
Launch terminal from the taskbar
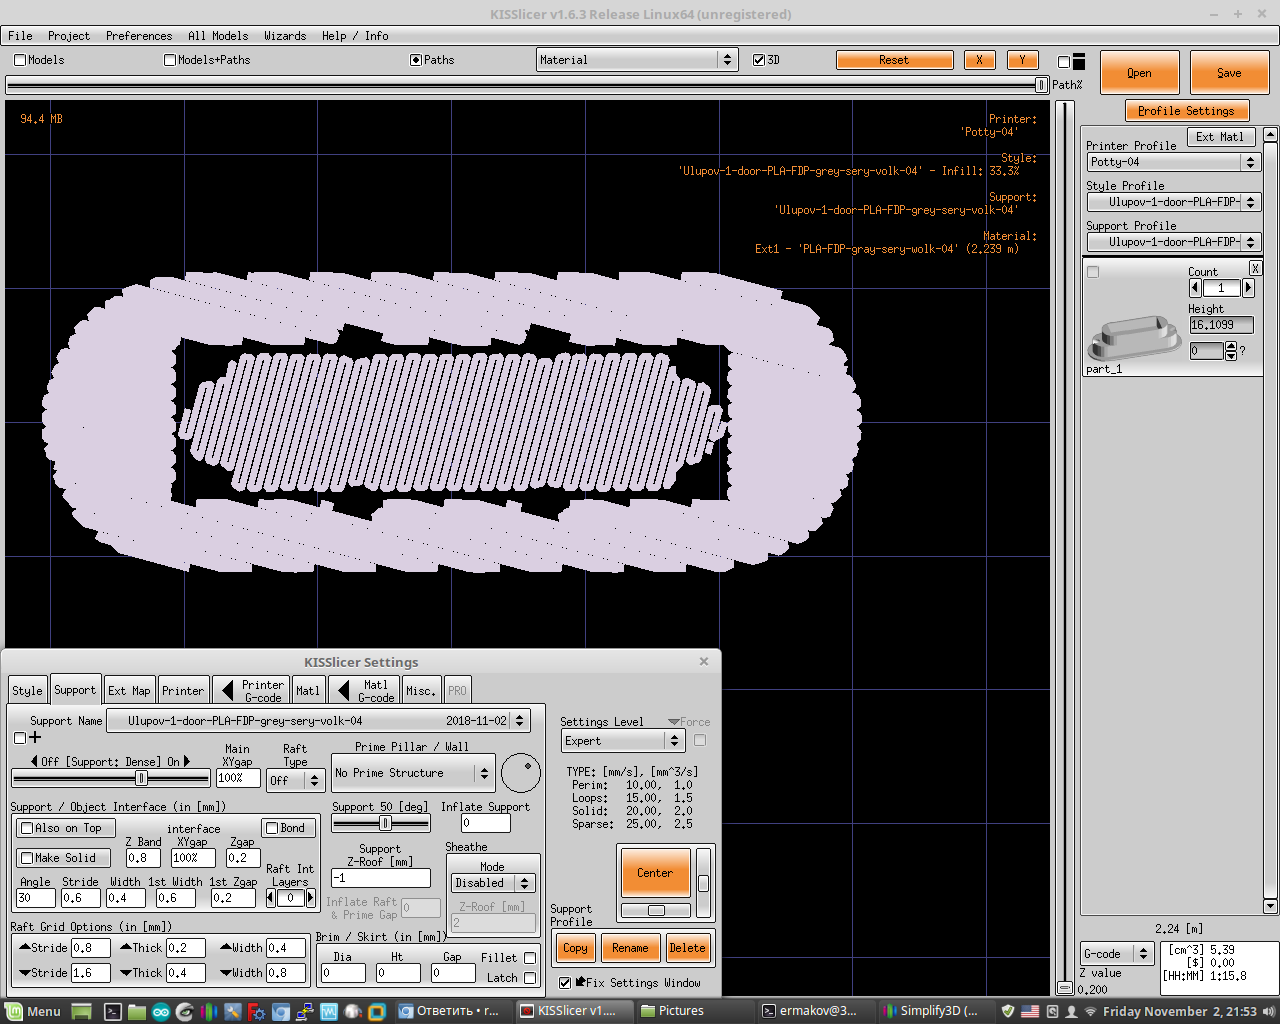113,1011
